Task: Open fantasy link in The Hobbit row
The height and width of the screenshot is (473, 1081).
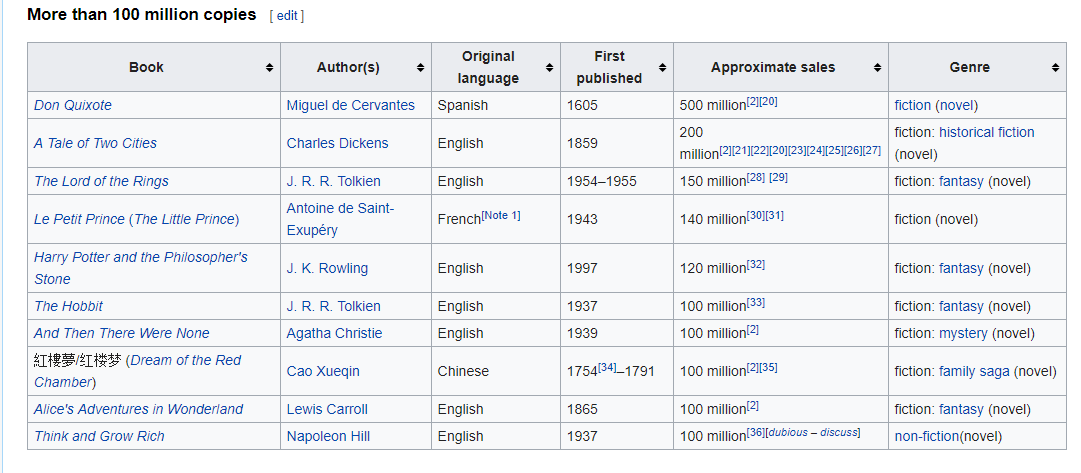Action: [961, 306]
